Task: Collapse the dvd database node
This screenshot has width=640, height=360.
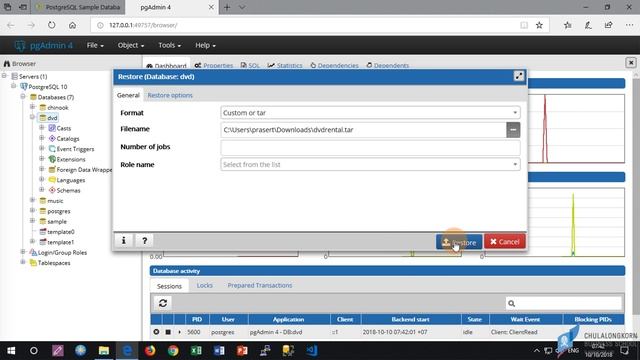Action: point(33,118)
